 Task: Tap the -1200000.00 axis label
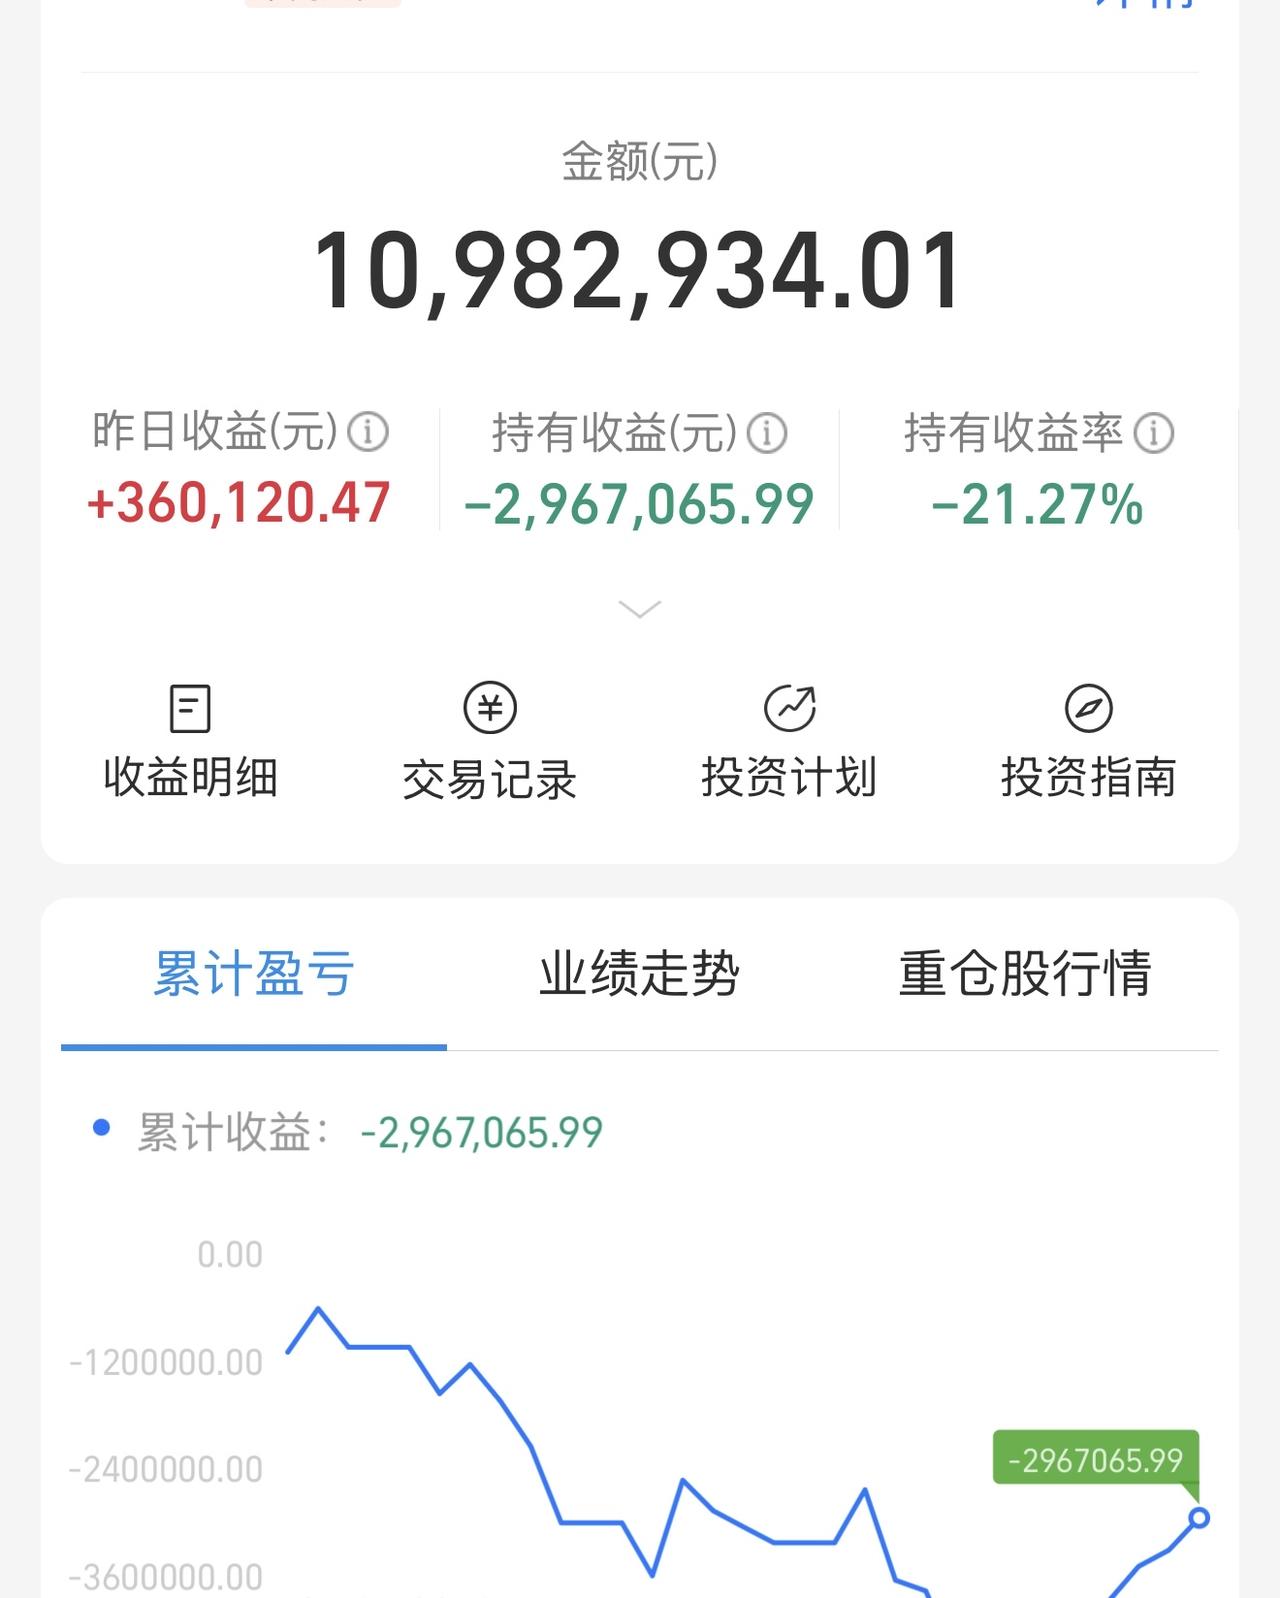(166, 1362)
